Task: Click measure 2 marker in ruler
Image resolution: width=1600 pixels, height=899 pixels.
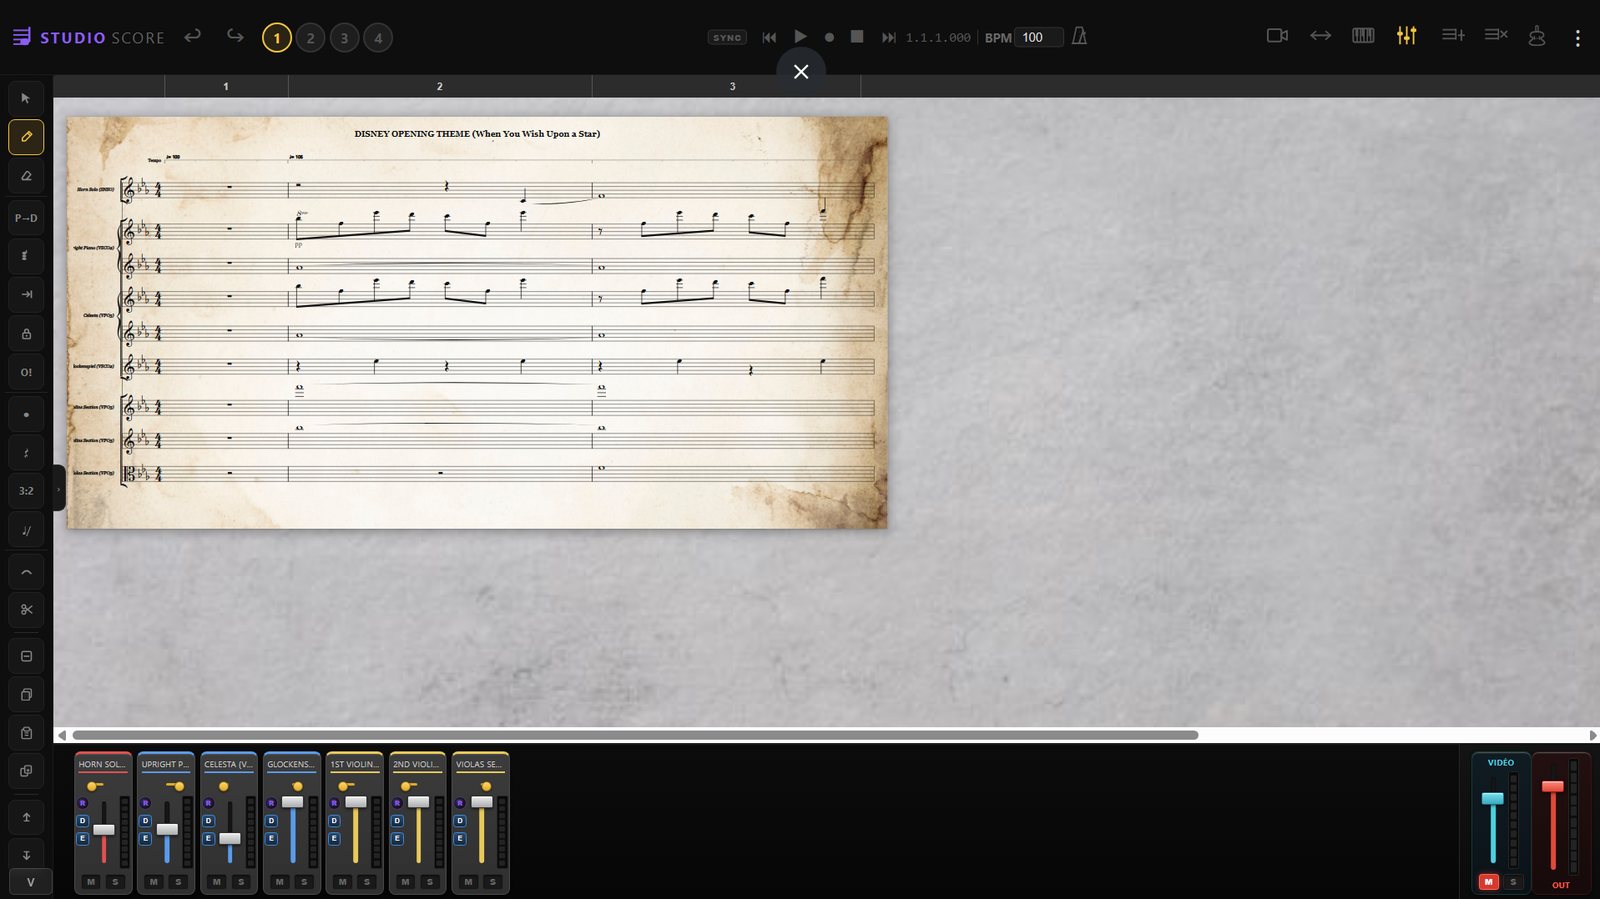Action: coord(439,86)
